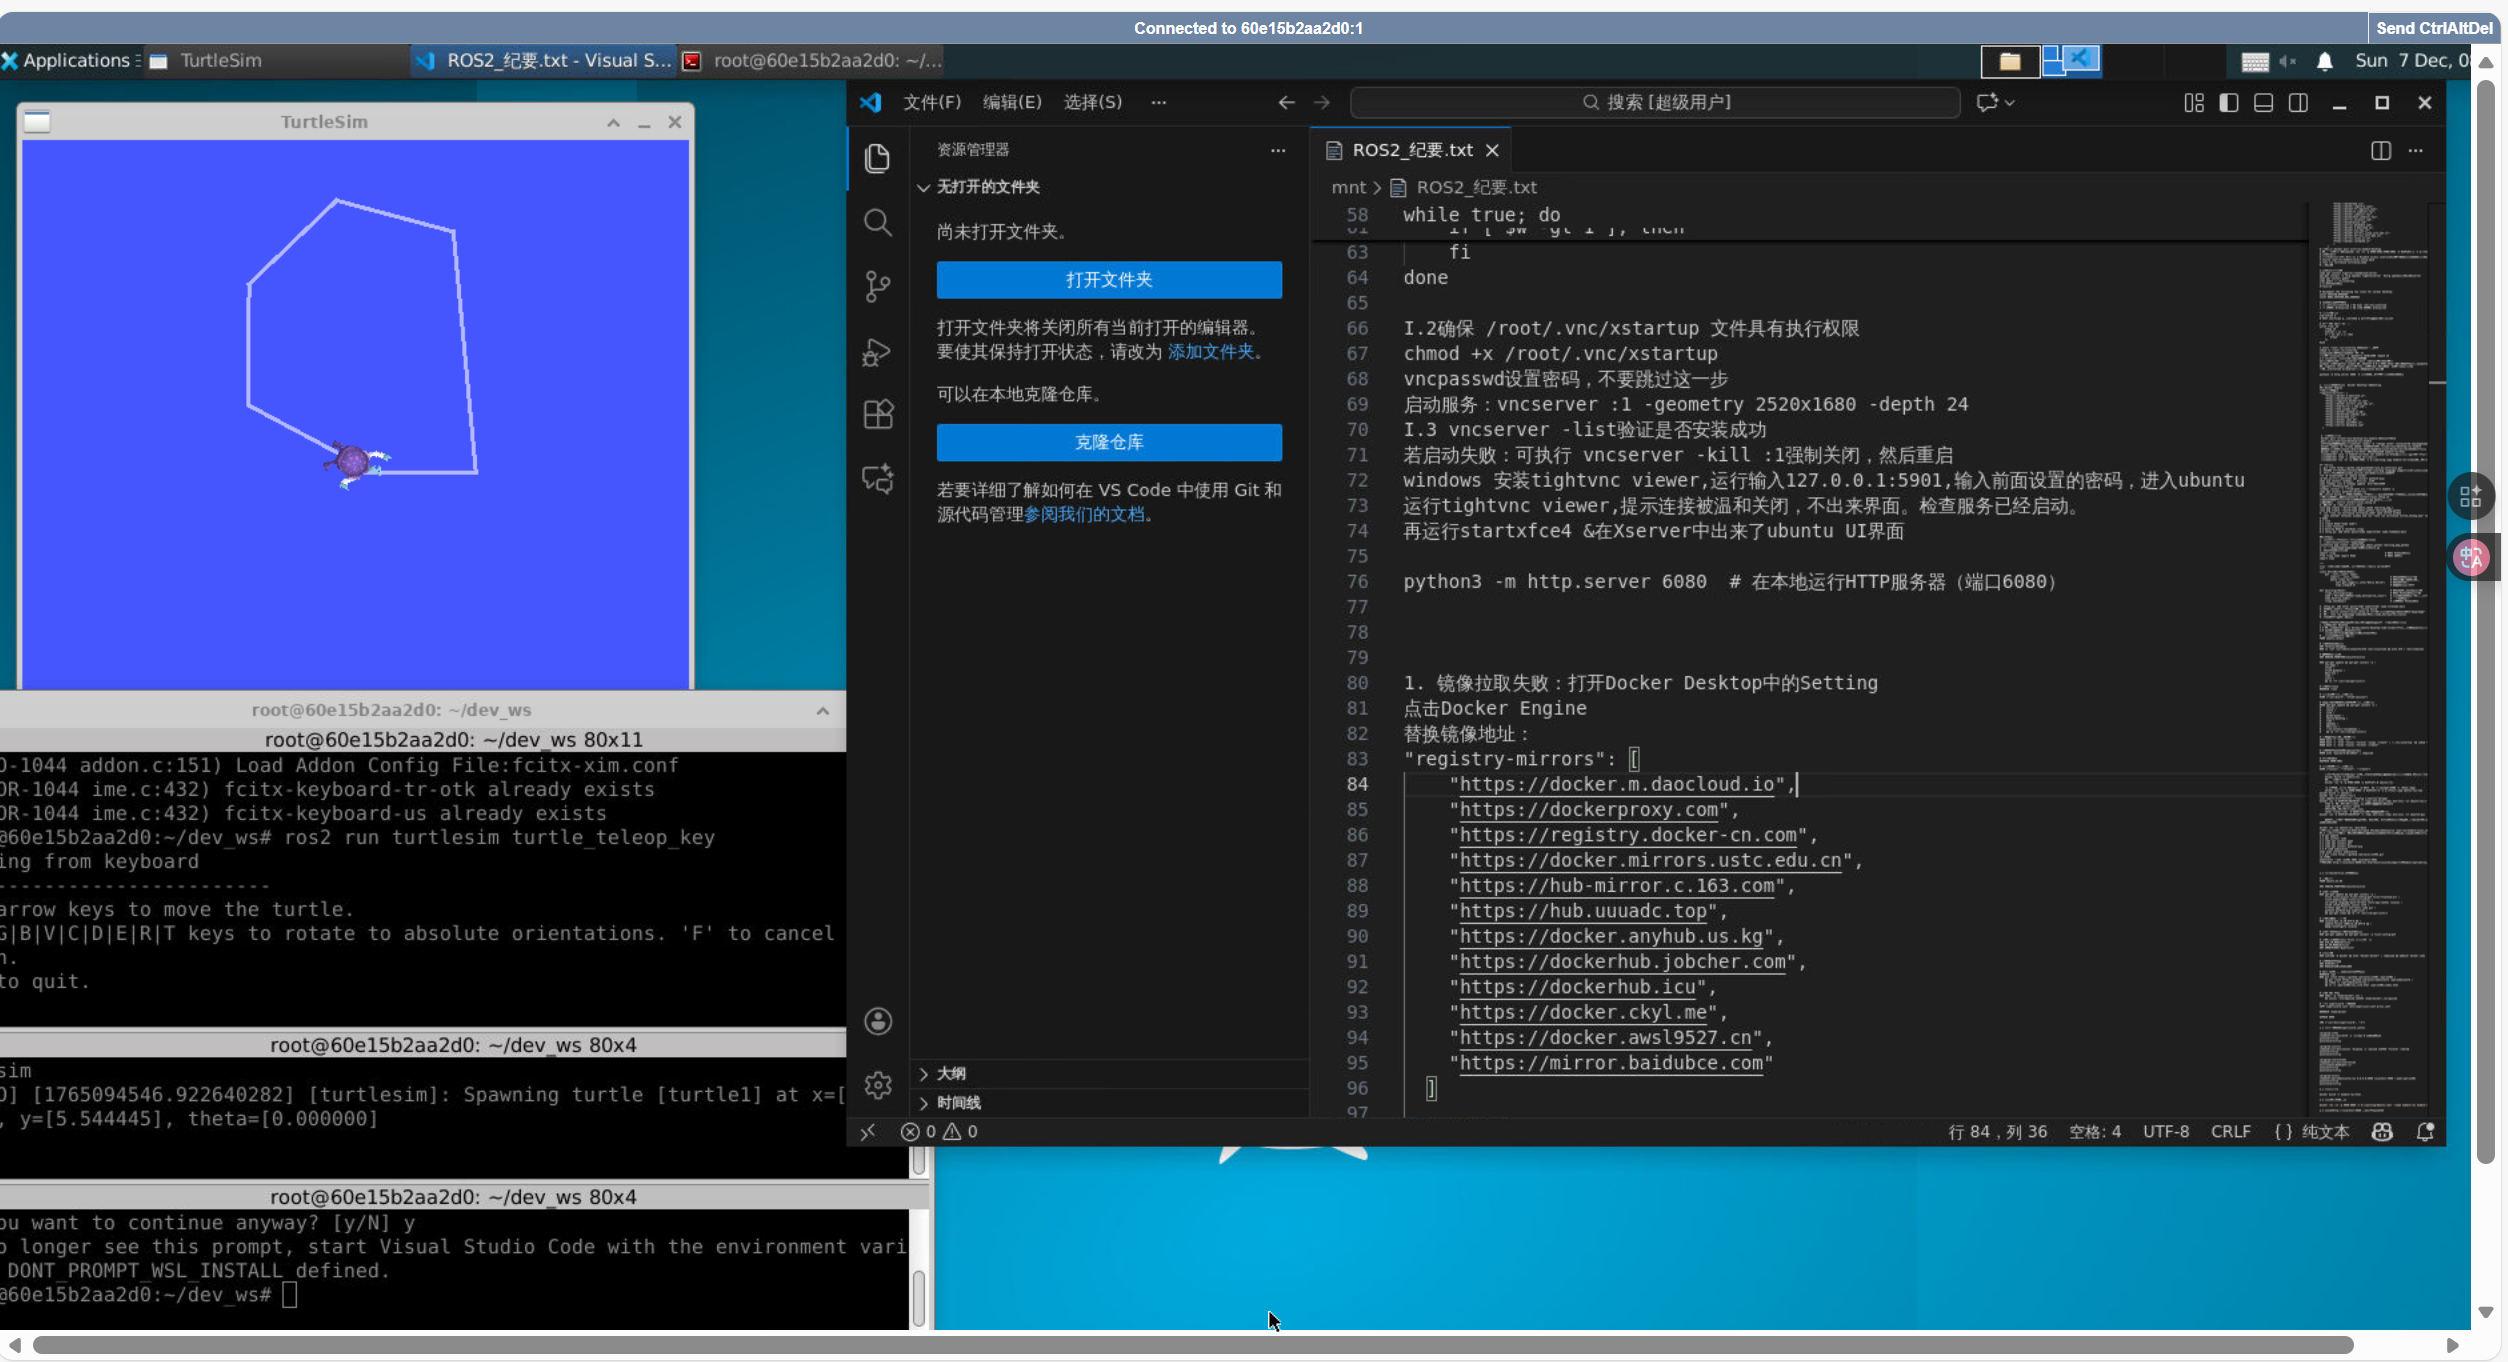Image resolution: width=2508 pixels, height=1362 pixels.
Task: Expand the 时间线 timeline section
Action: (x=958, y=1102)
